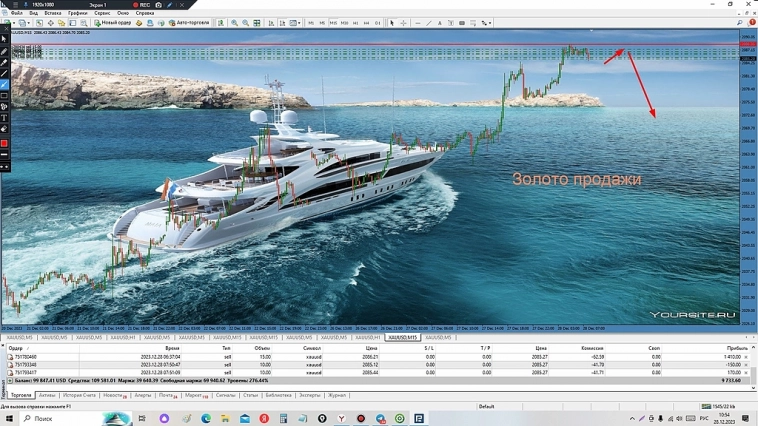The image size is (758, 426).
Task: Open the Алерты terminal tab
Action: 143,395
